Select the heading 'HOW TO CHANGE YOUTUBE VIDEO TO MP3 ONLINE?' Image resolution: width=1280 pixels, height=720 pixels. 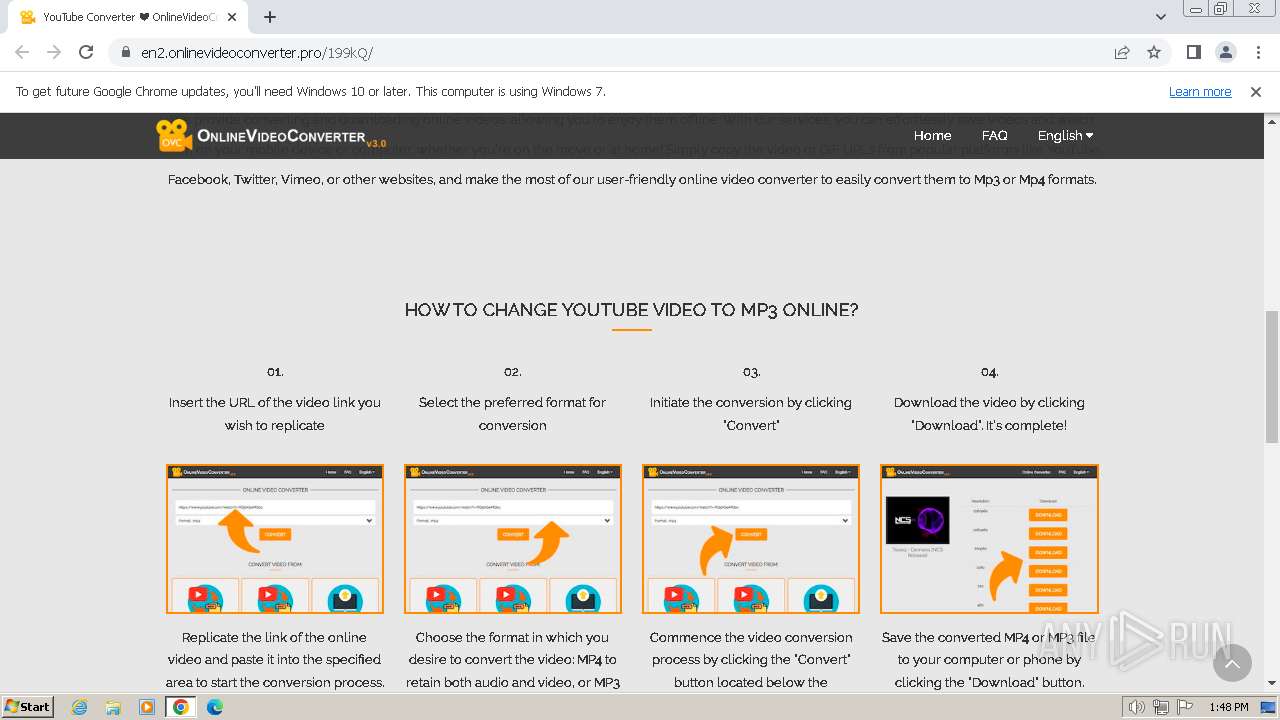tap(631, 310)
